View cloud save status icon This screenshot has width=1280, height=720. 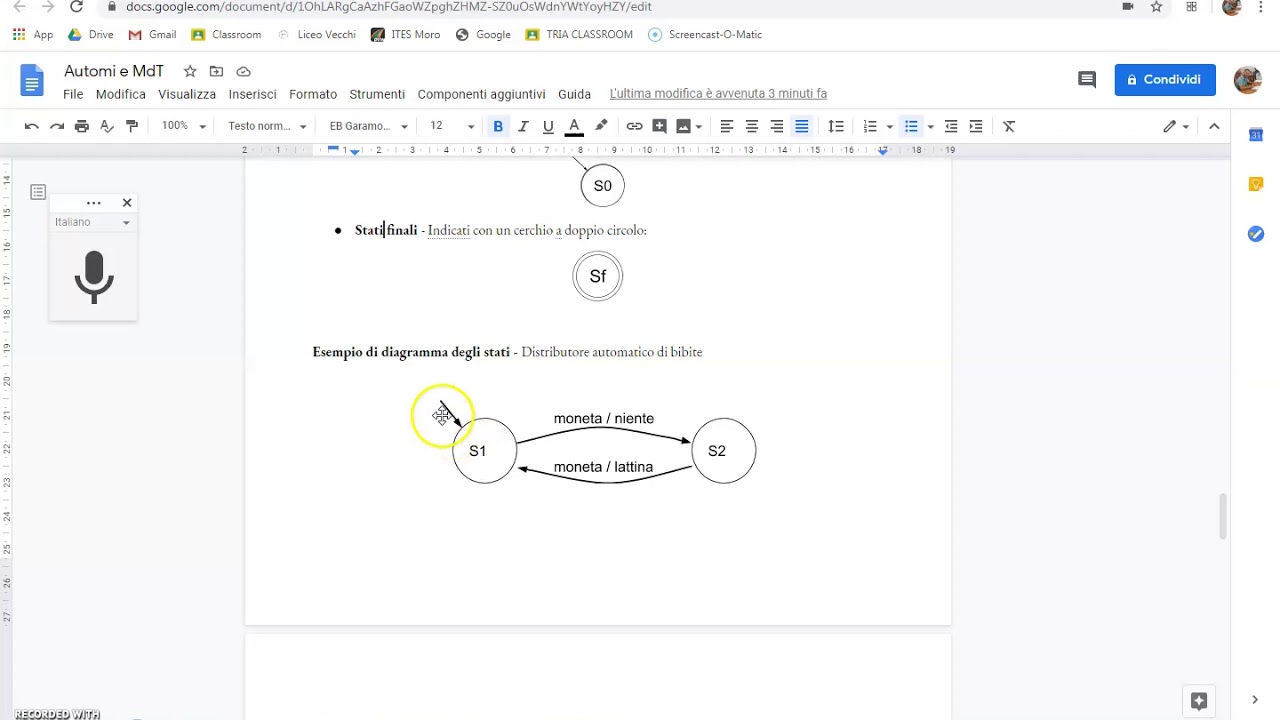(243, 71)
